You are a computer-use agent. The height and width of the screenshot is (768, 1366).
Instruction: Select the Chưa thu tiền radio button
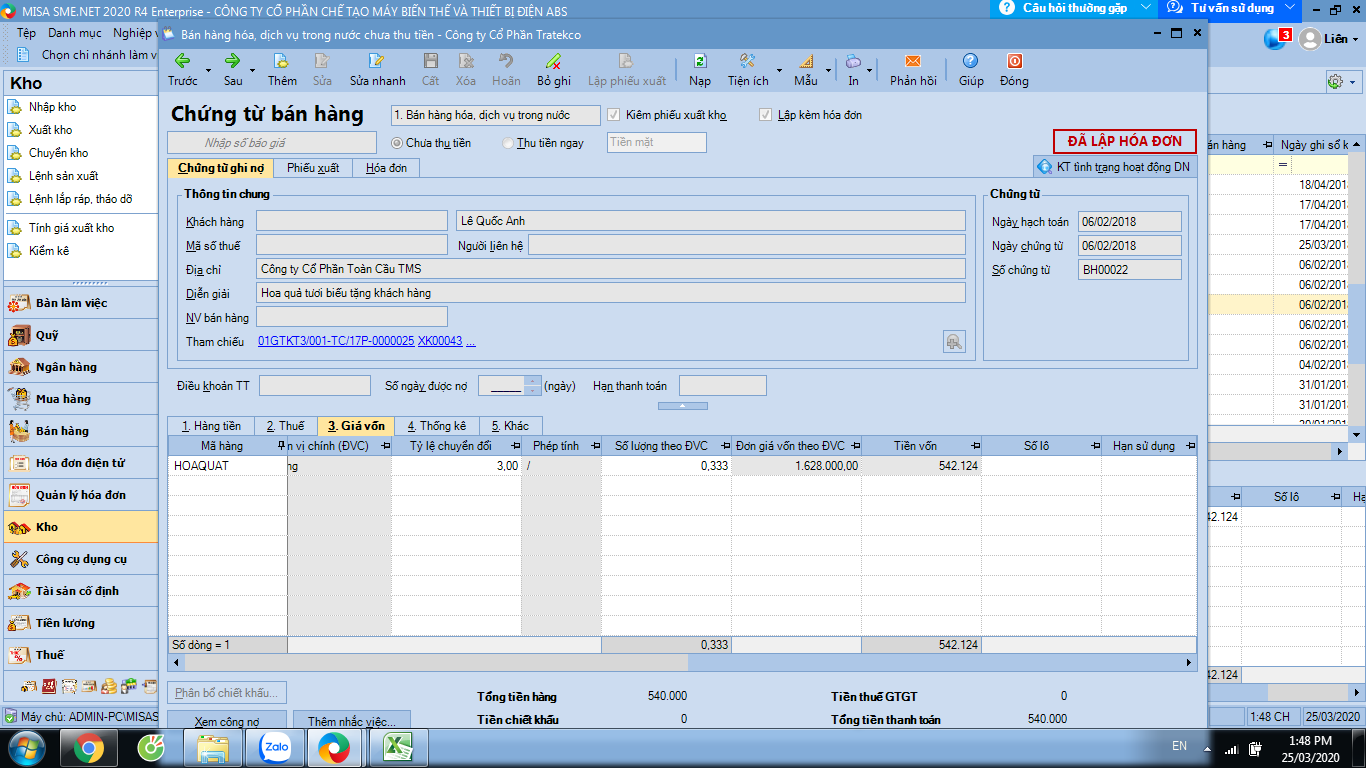[x=397, y=143]
